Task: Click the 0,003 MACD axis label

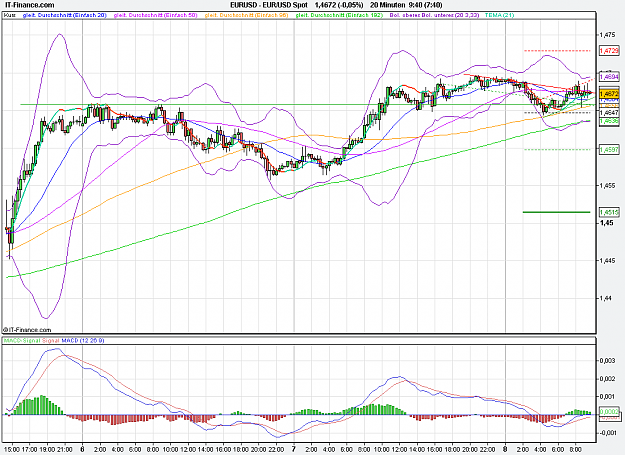Action: pos(608,361)
